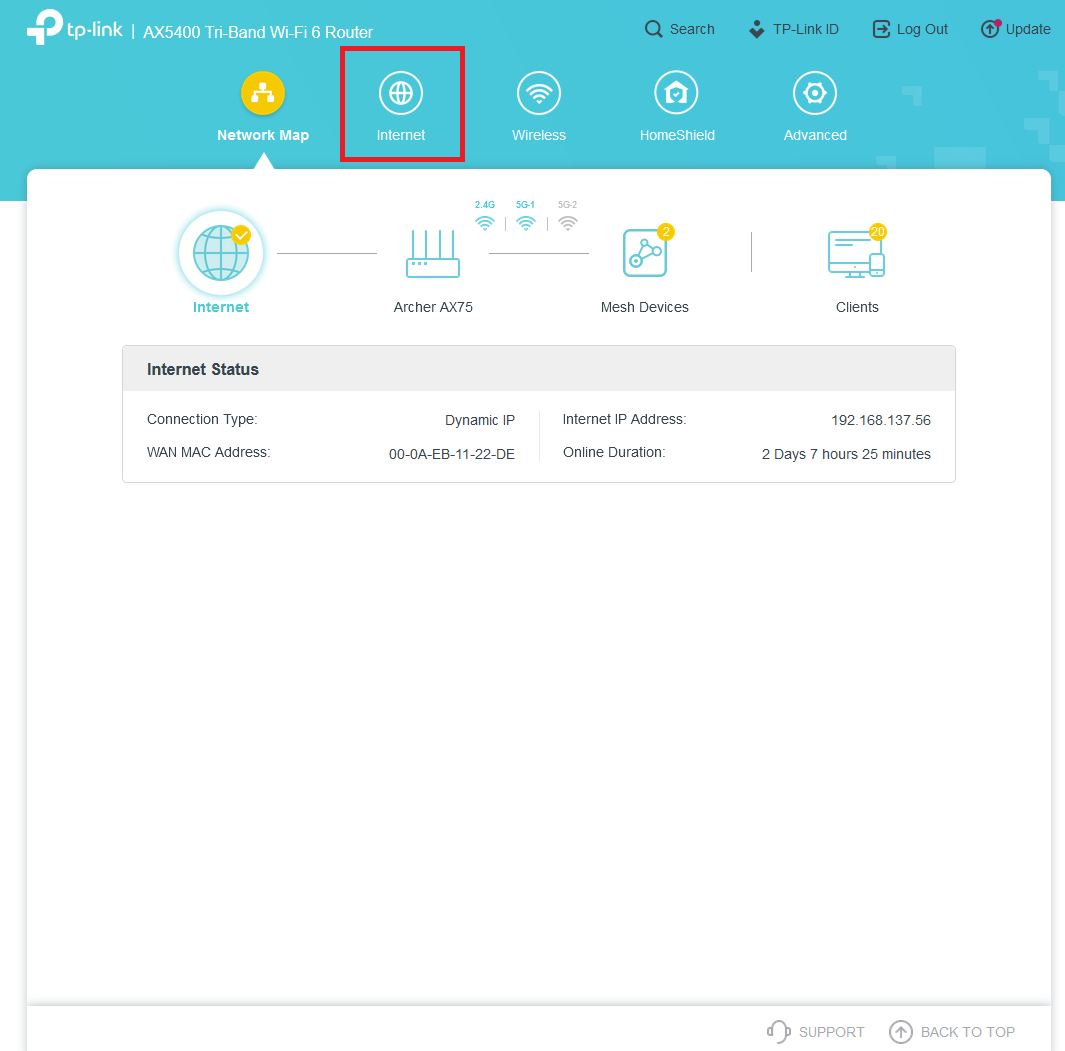The height and width of the screenshot is (1051, 1065).
Task: Click the 5G-1 Wi-Fi band indicator
Action: (x=526, y=218)
